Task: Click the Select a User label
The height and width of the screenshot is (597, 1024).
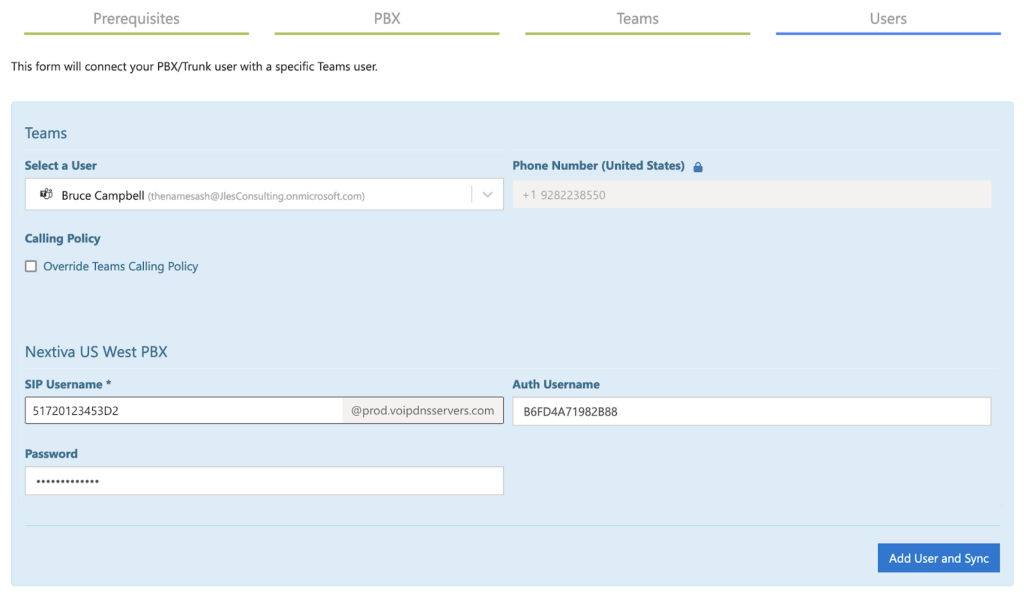Action: pyautogui.click(x=61, y=166)
